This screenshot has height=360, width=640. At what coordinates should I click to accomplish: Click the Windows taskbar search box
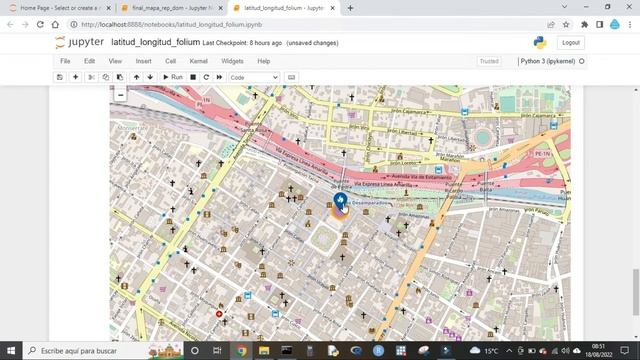click(x=103, y=351)
